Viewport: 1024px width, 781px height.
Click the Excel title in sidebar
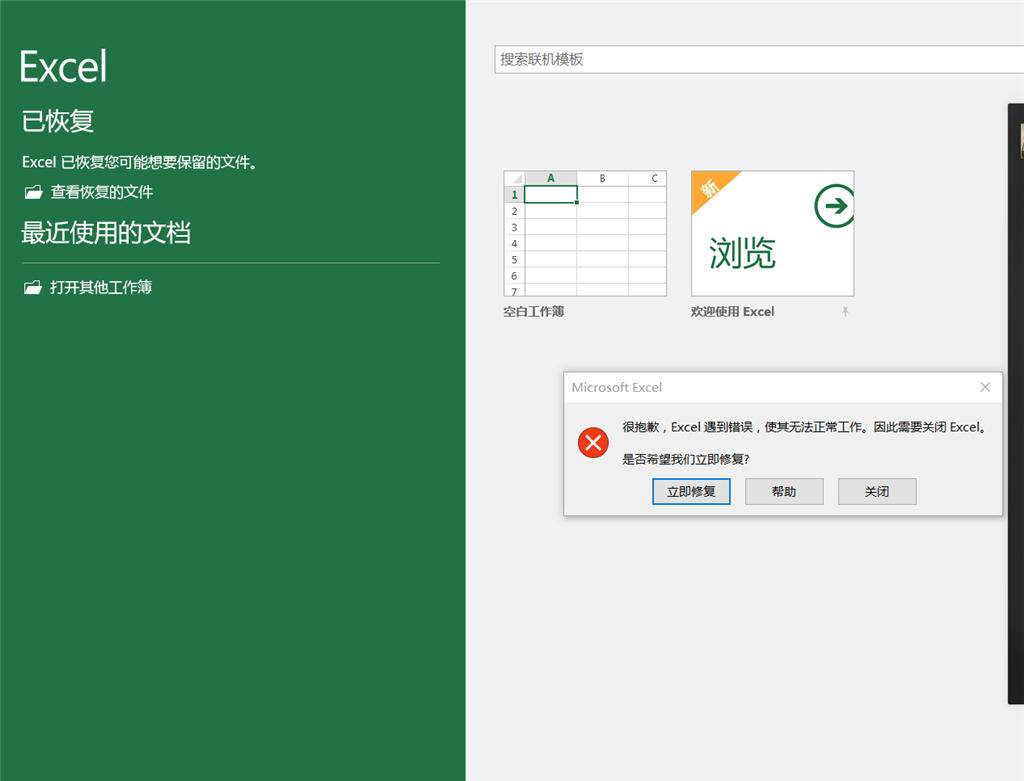click(63, 66)
